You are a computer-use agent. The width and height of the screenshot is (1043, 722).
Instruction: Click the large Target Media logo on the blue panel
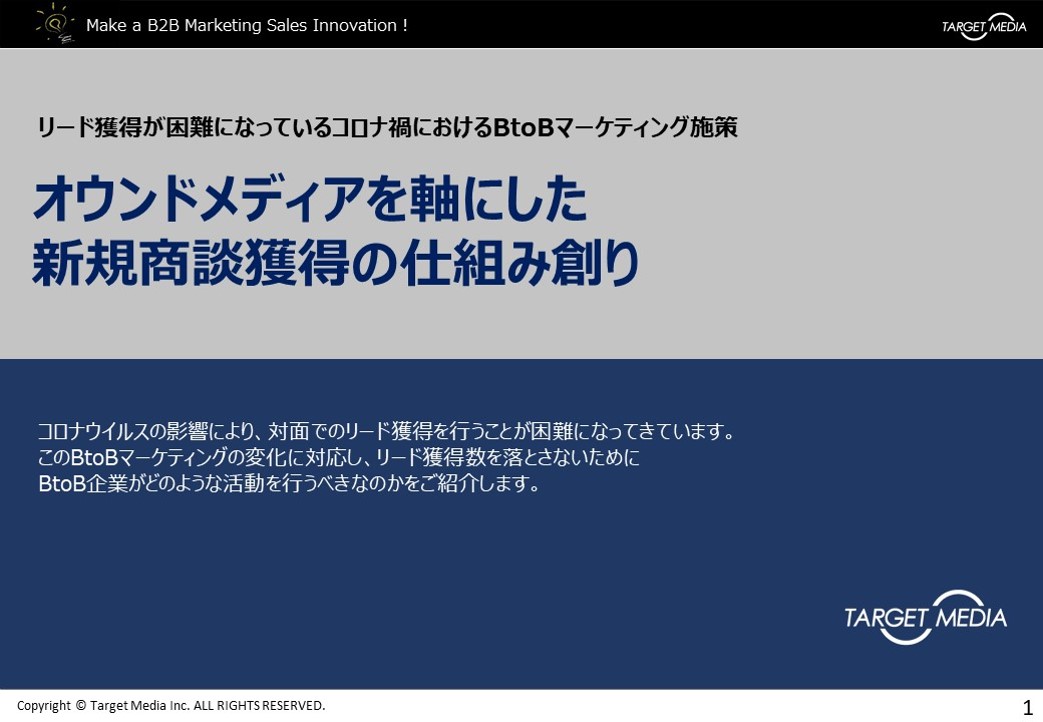(925, 617)
